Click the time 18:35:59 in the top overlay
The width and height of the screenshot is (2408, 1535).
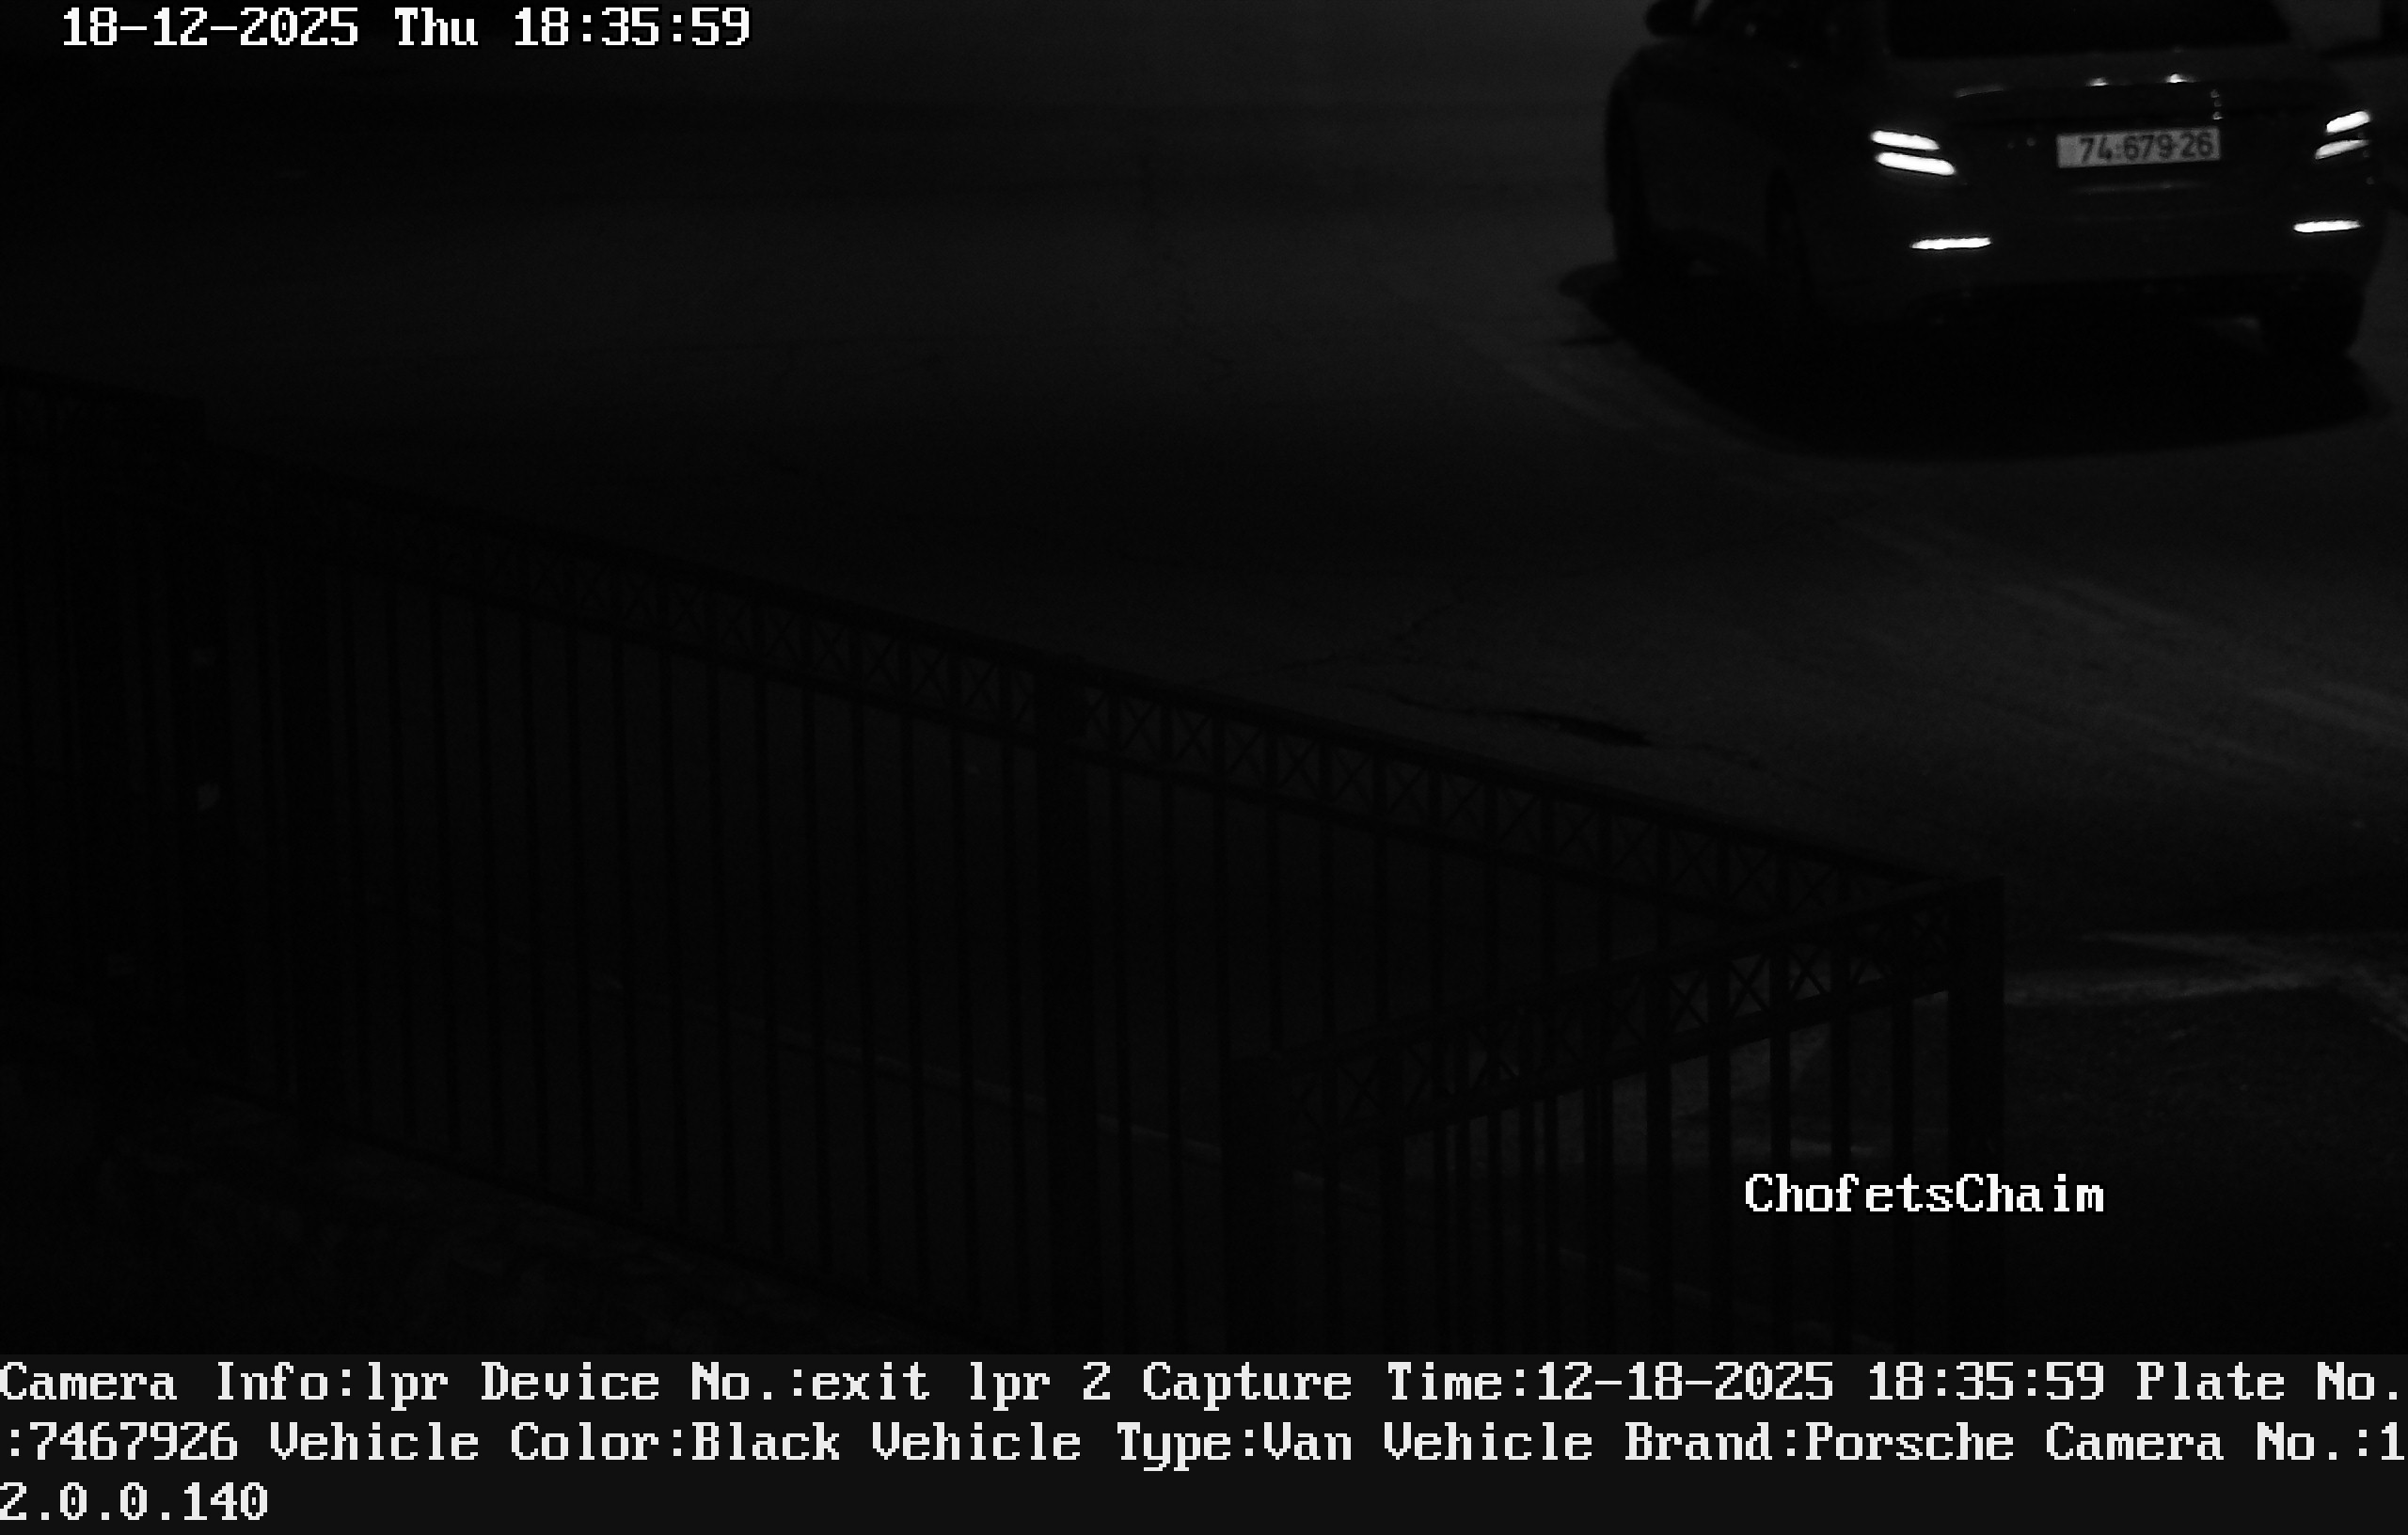point(630,27)
